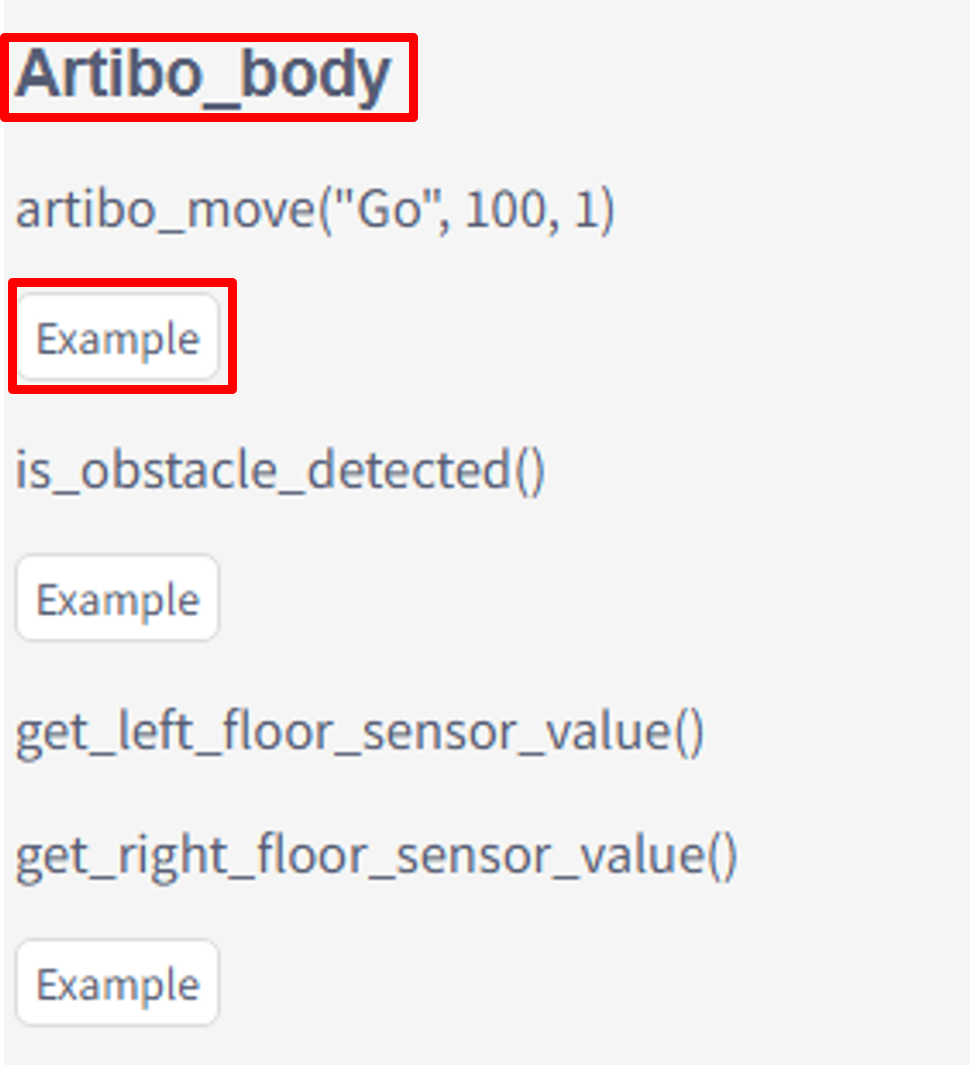
Task: Open the Example for is_obstacle_detected()
Action: (x=118, y=598)
